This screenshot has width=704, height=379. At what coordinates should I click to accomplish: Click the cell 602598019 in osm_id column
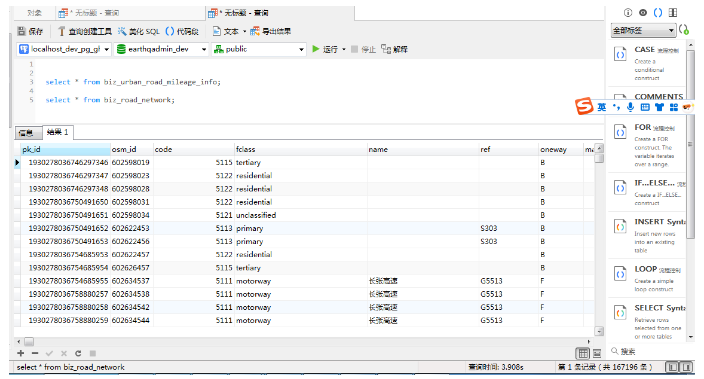131,162
